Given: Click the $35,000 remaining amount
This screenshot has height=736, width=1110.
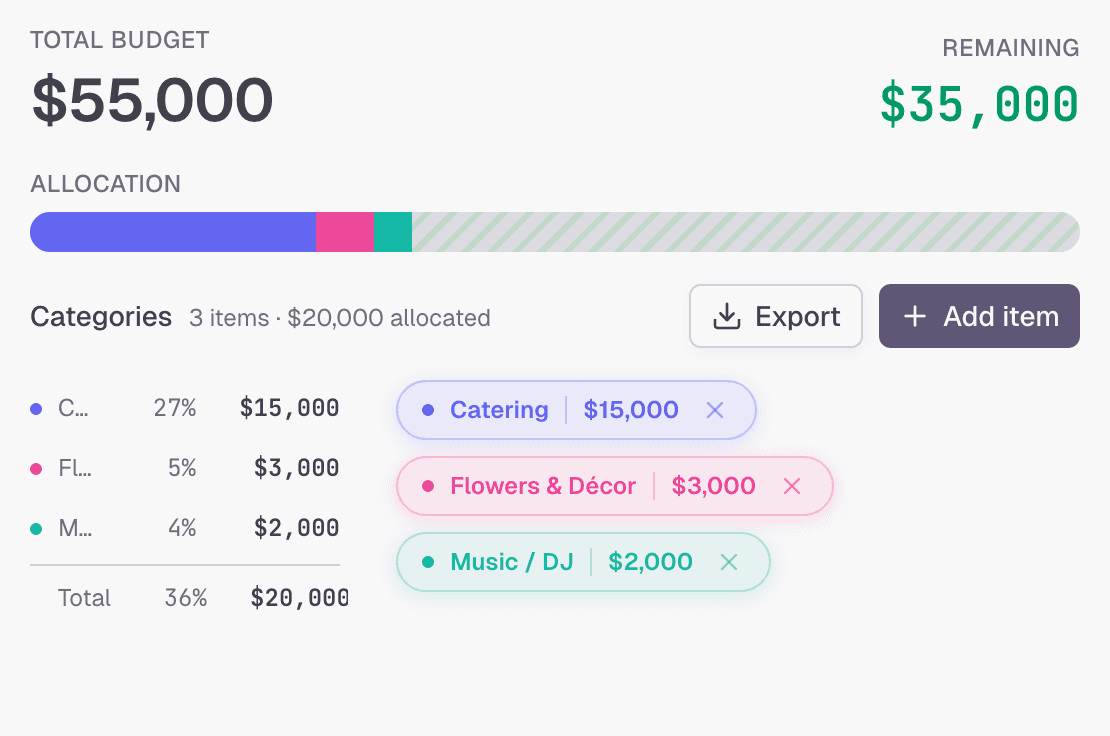Looking at the screenshot, I should pyautogui.click(x=979, y=104).
